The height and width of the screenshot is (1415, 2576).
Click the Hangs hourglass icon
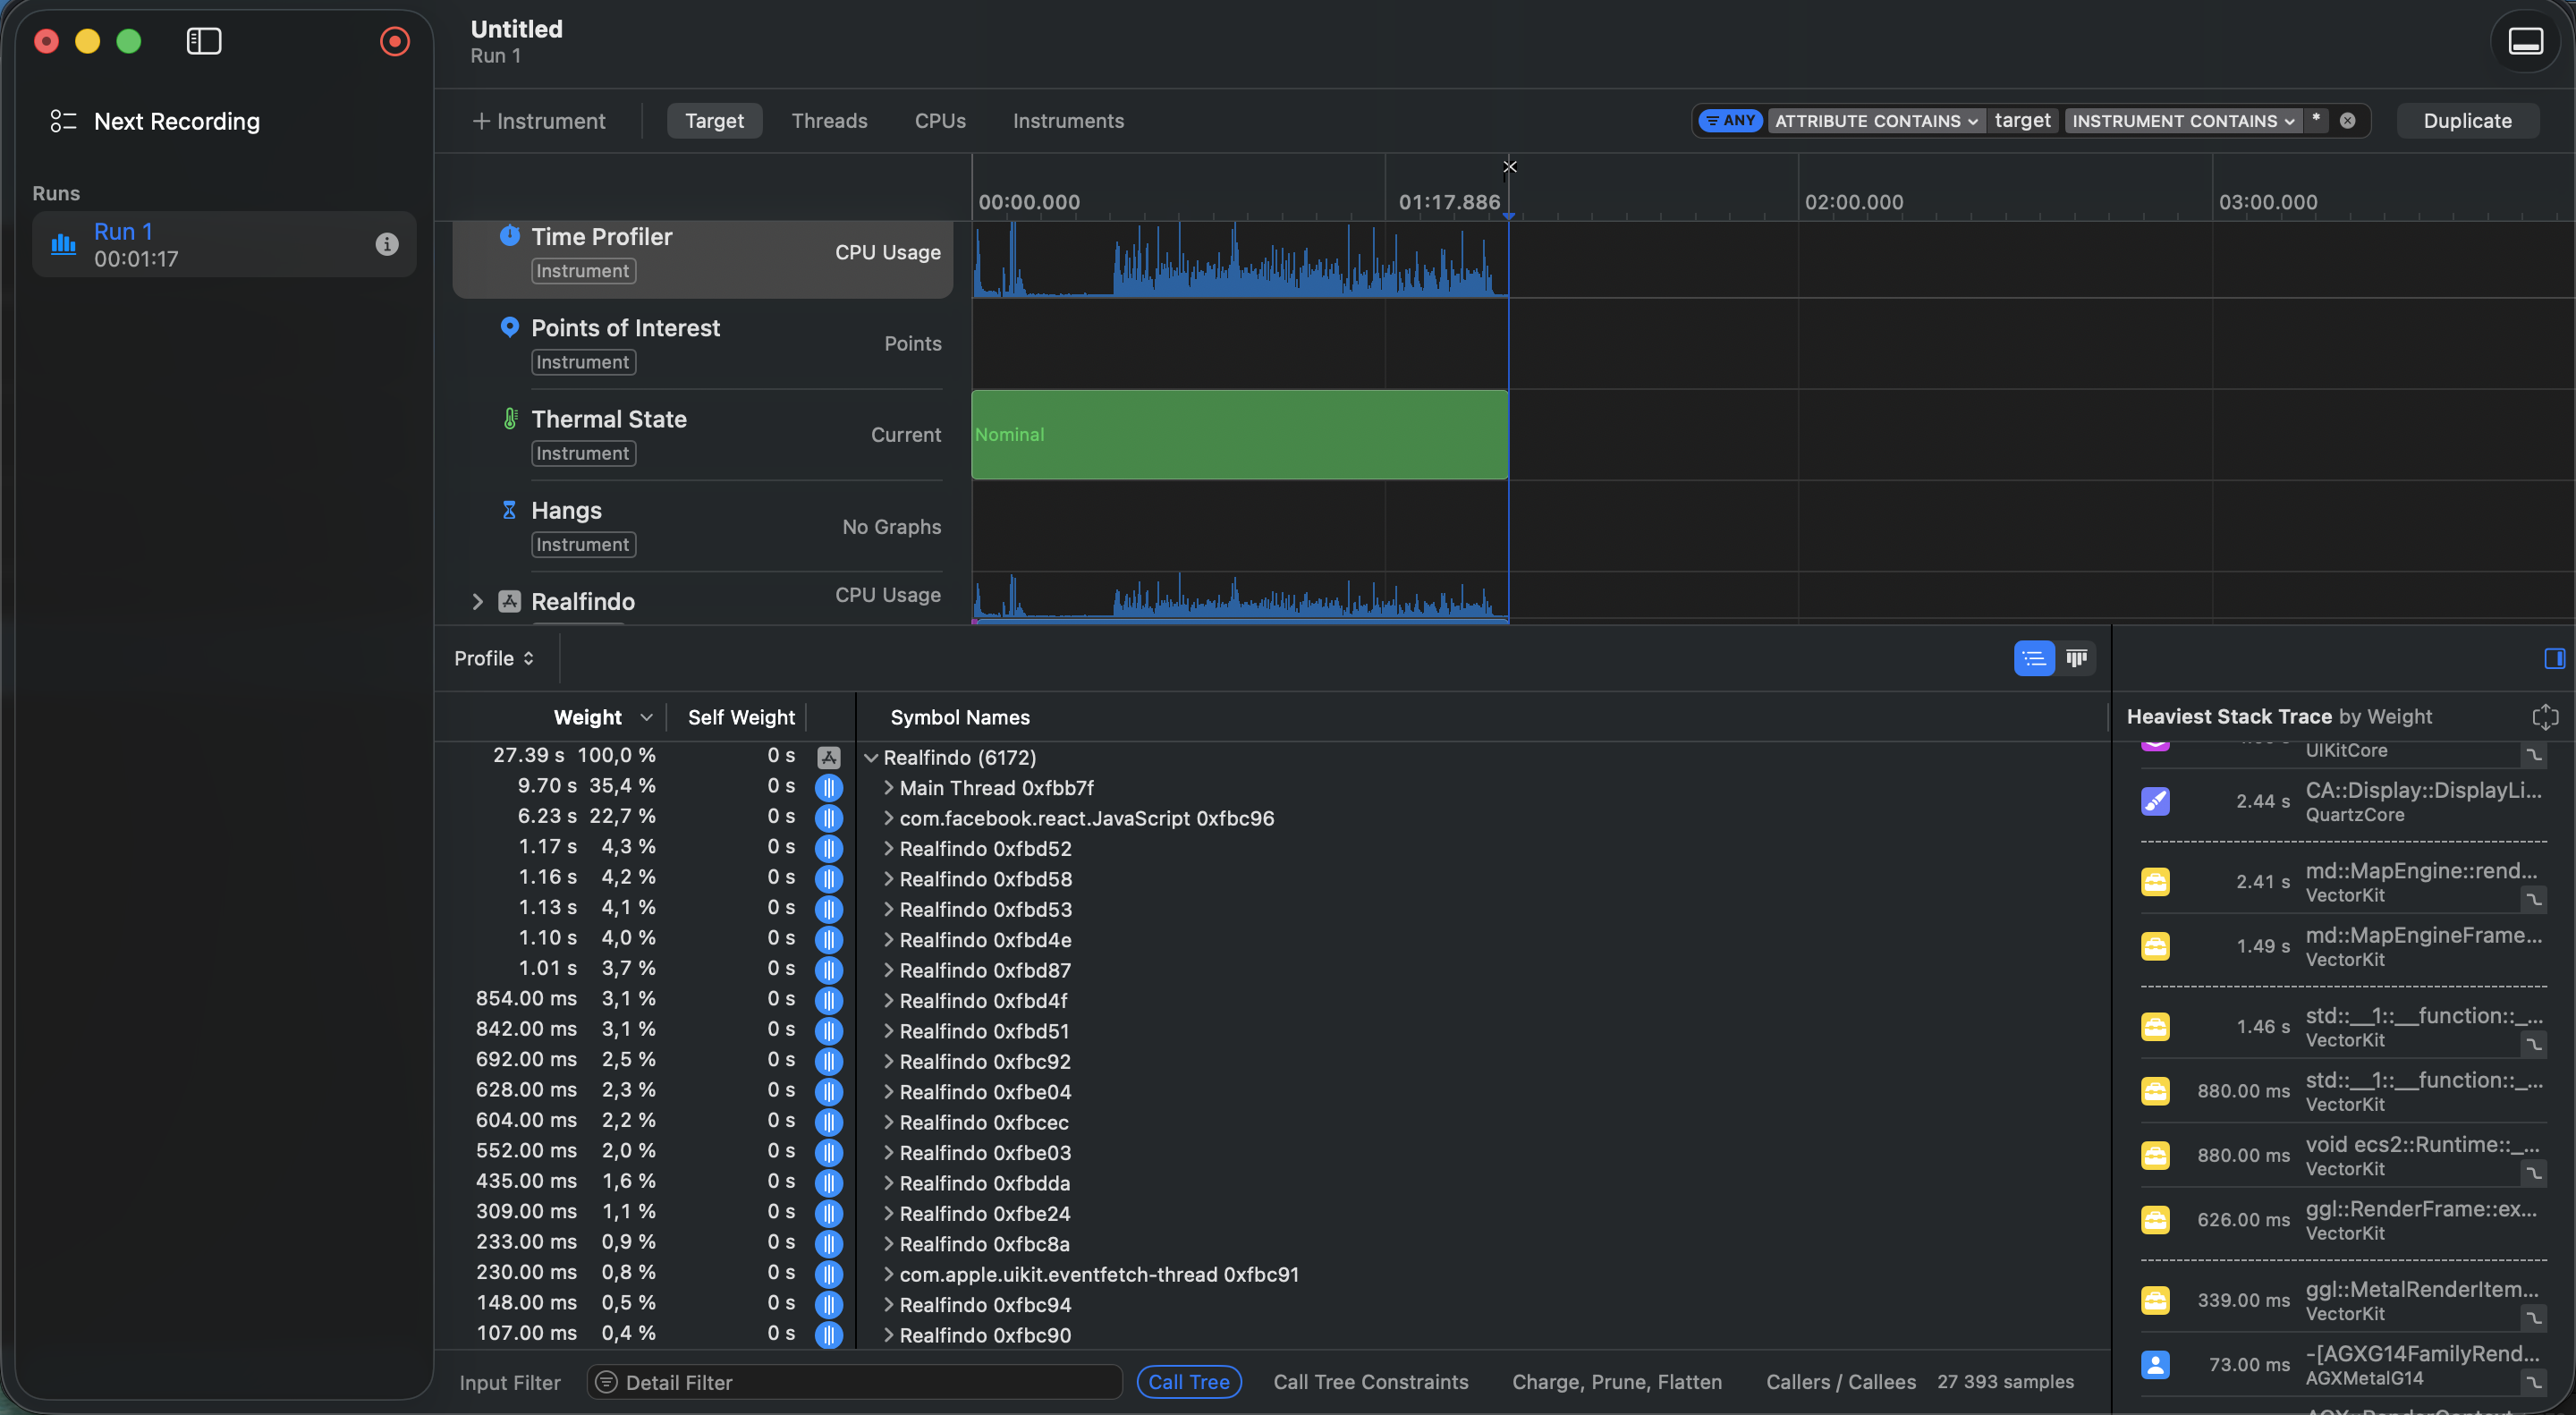[510, 510]
